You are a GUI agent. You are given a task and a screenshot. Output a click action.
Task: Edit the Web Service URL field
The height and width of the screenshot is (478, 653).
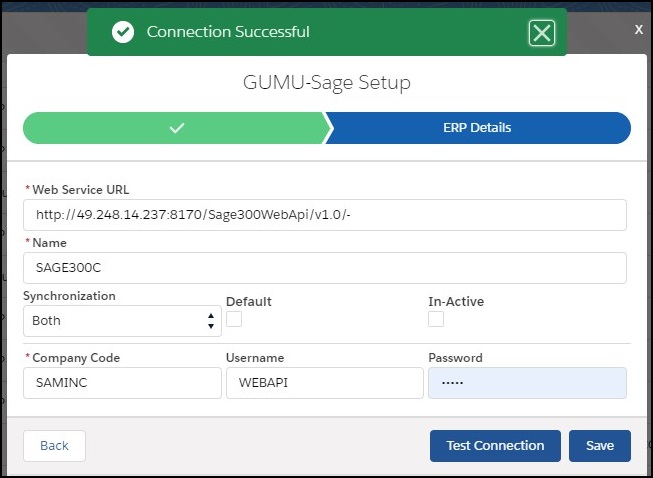[x=325, y=215]
